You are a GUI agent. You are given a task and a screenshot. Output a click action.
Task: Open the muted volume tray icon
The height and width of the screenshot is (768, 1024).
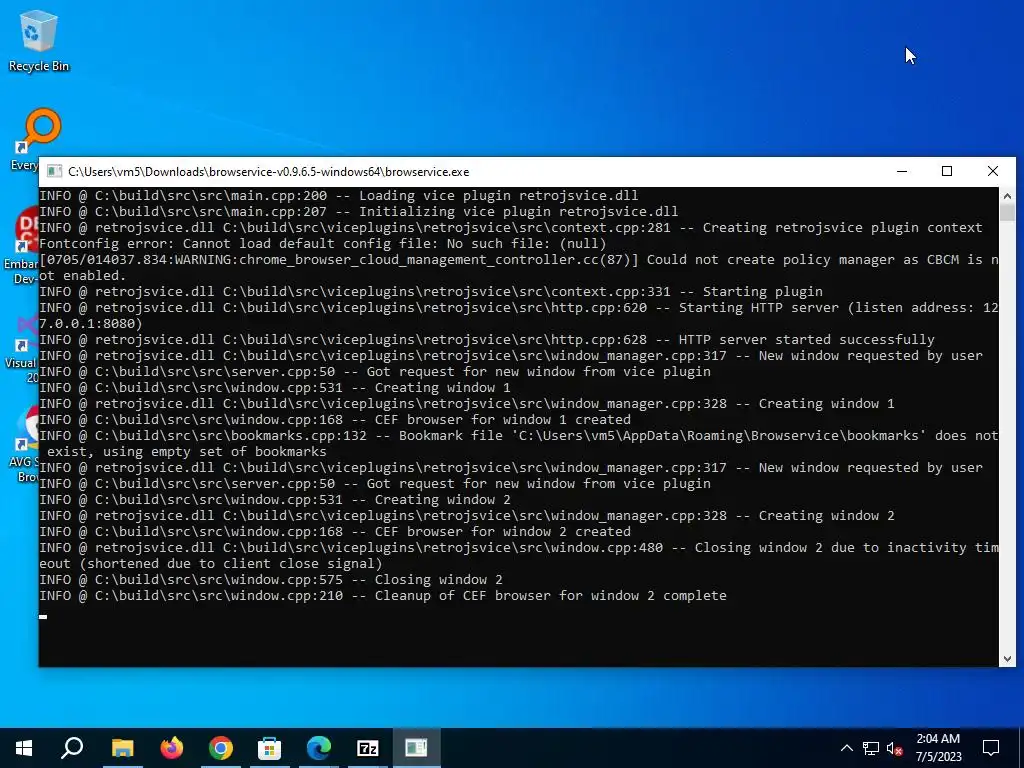point(895,748)
